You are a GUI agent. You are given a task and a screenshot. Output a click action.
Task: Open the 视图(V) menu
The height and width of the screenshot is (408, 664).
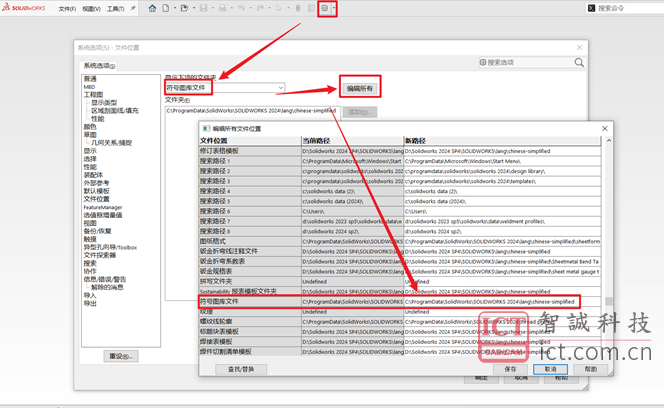coord(91,8)
